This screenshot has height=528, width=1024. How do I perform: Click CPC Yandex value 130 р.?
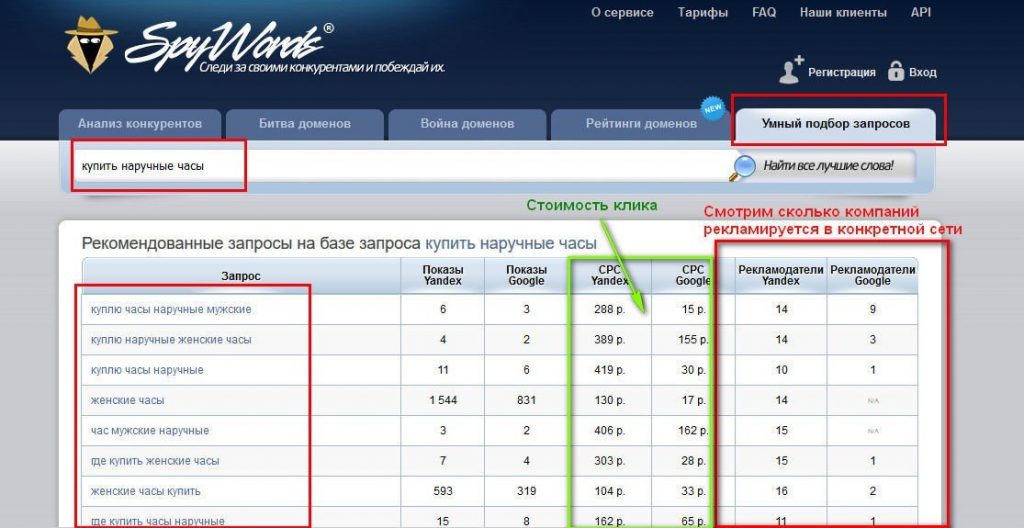609,401
